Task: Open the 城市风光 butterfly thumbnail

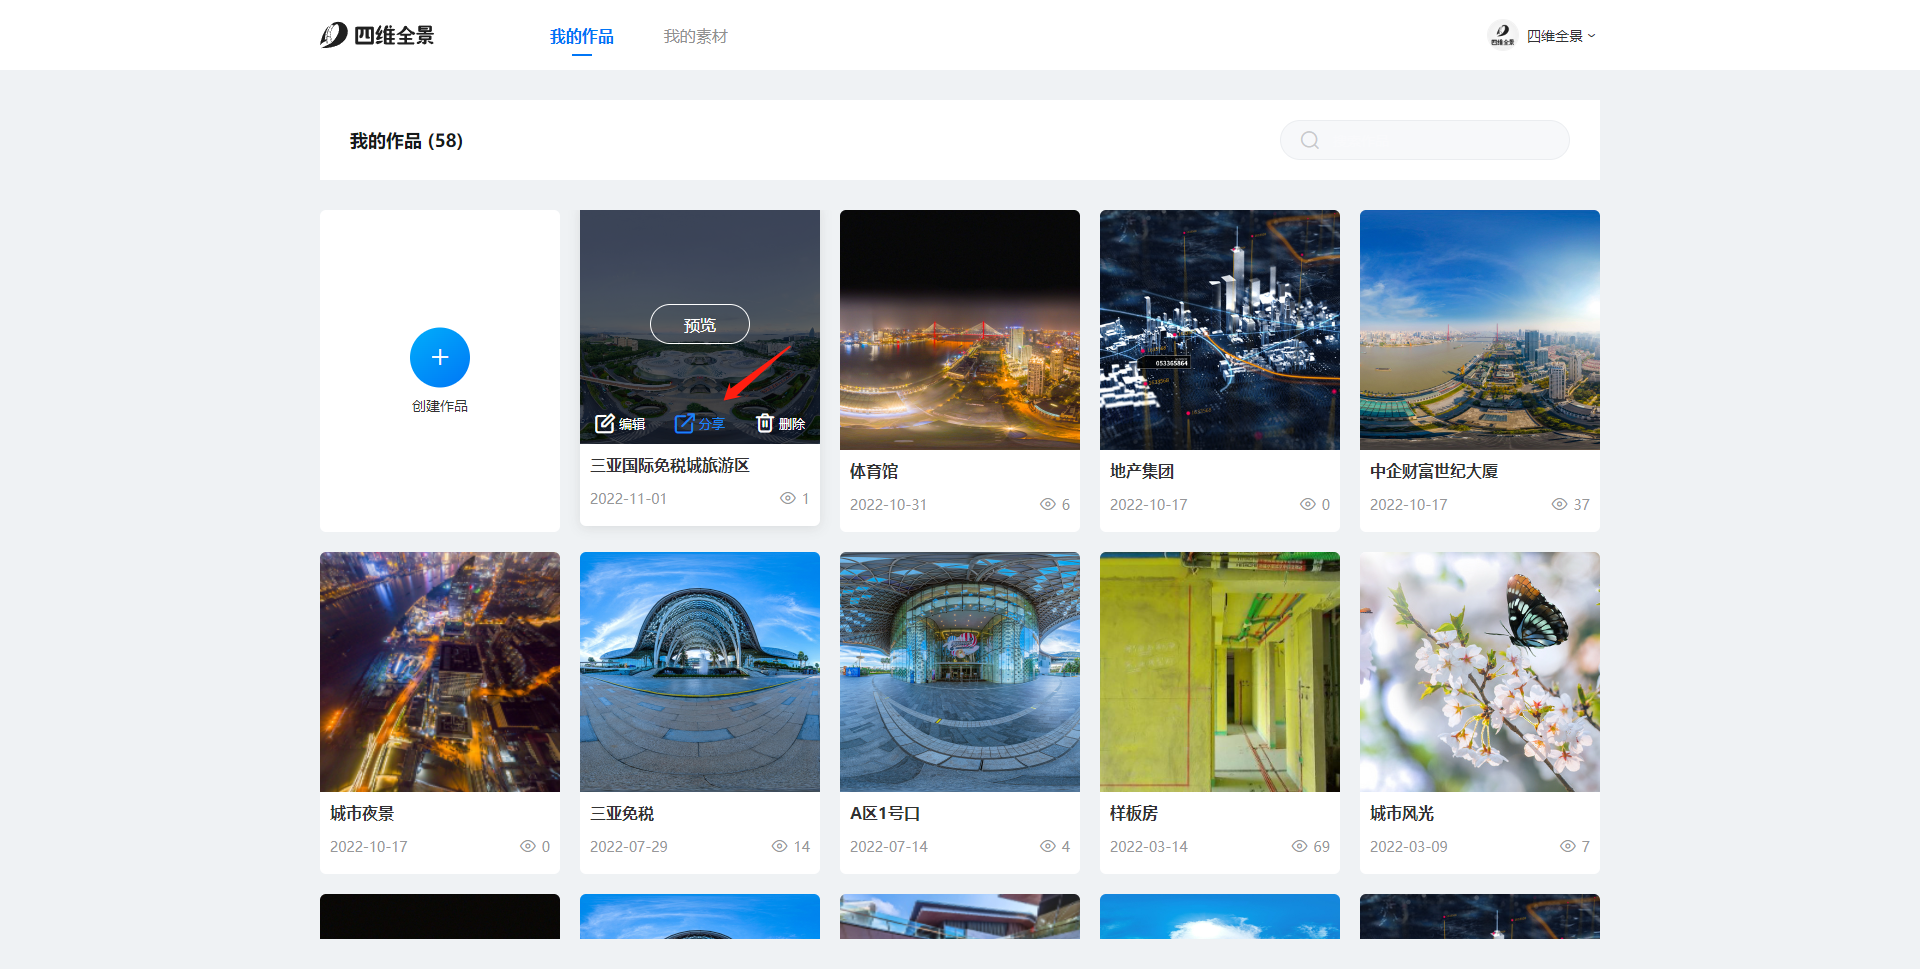Action: coord(1479,672)
